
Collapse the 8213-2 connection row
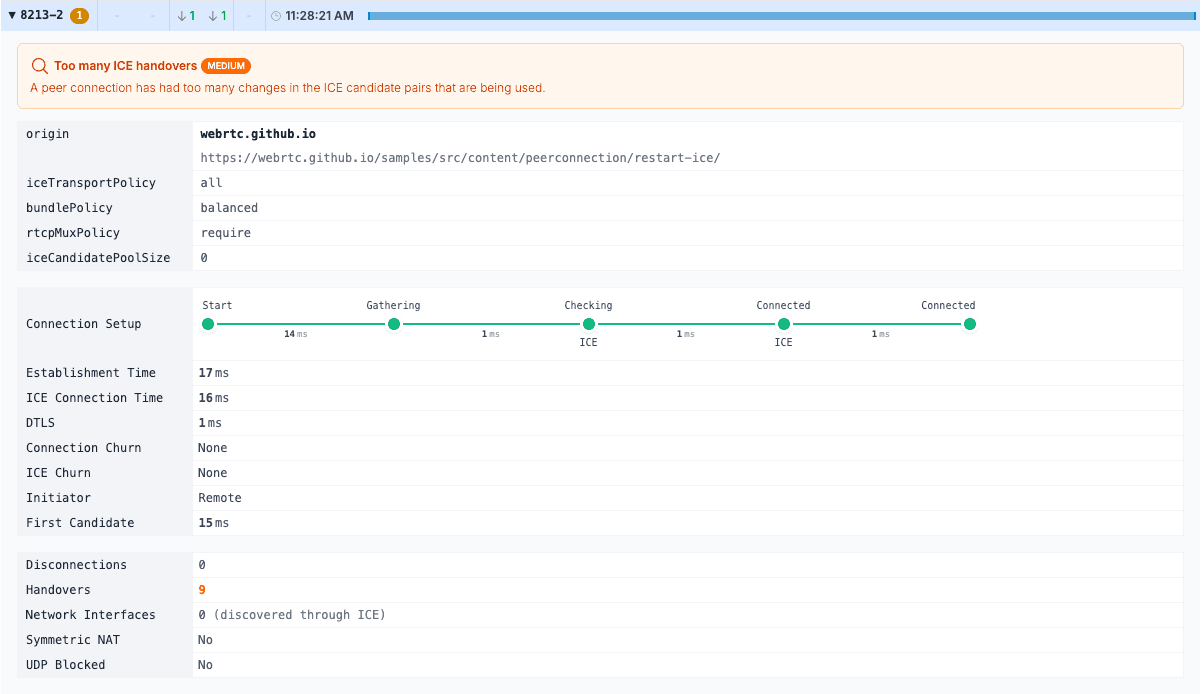click(12, 16)
